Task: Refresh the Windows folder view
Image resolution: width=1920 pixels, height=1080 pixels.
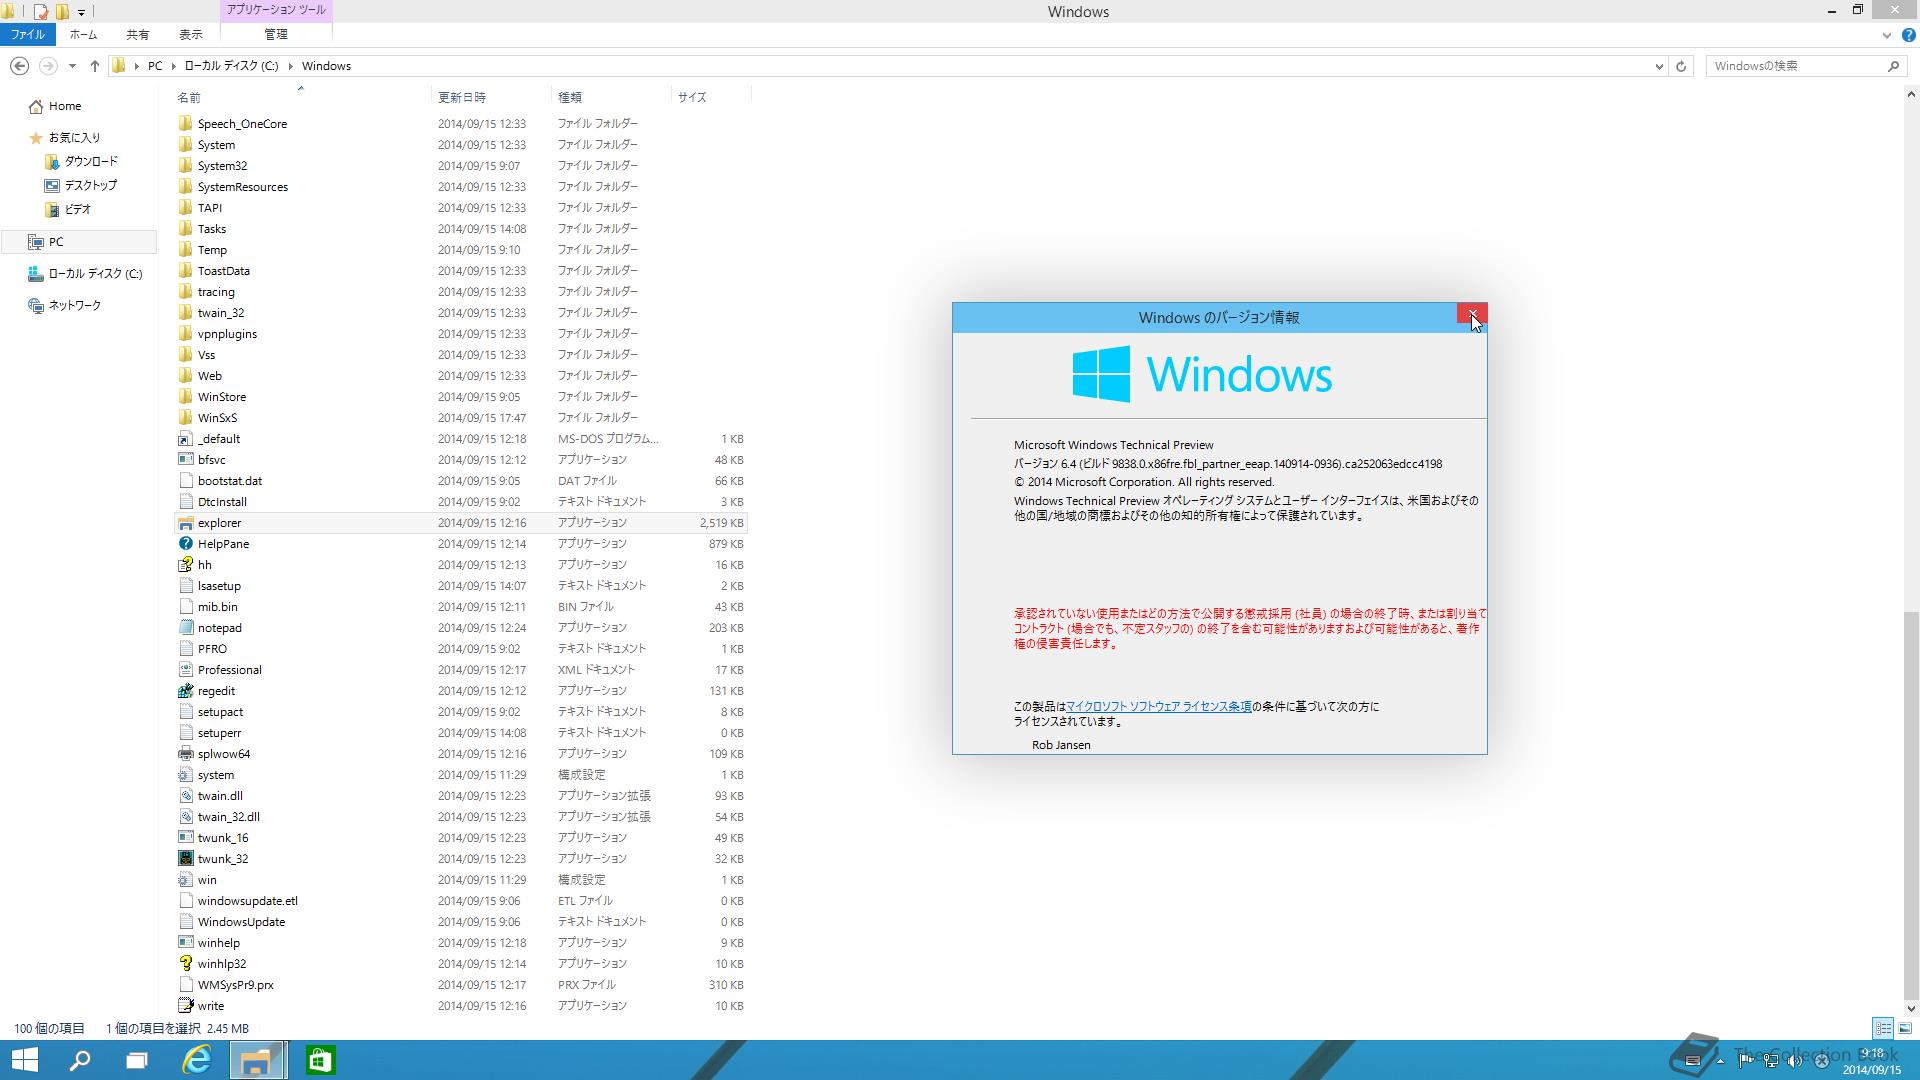Action: (x=1681, y=66)
